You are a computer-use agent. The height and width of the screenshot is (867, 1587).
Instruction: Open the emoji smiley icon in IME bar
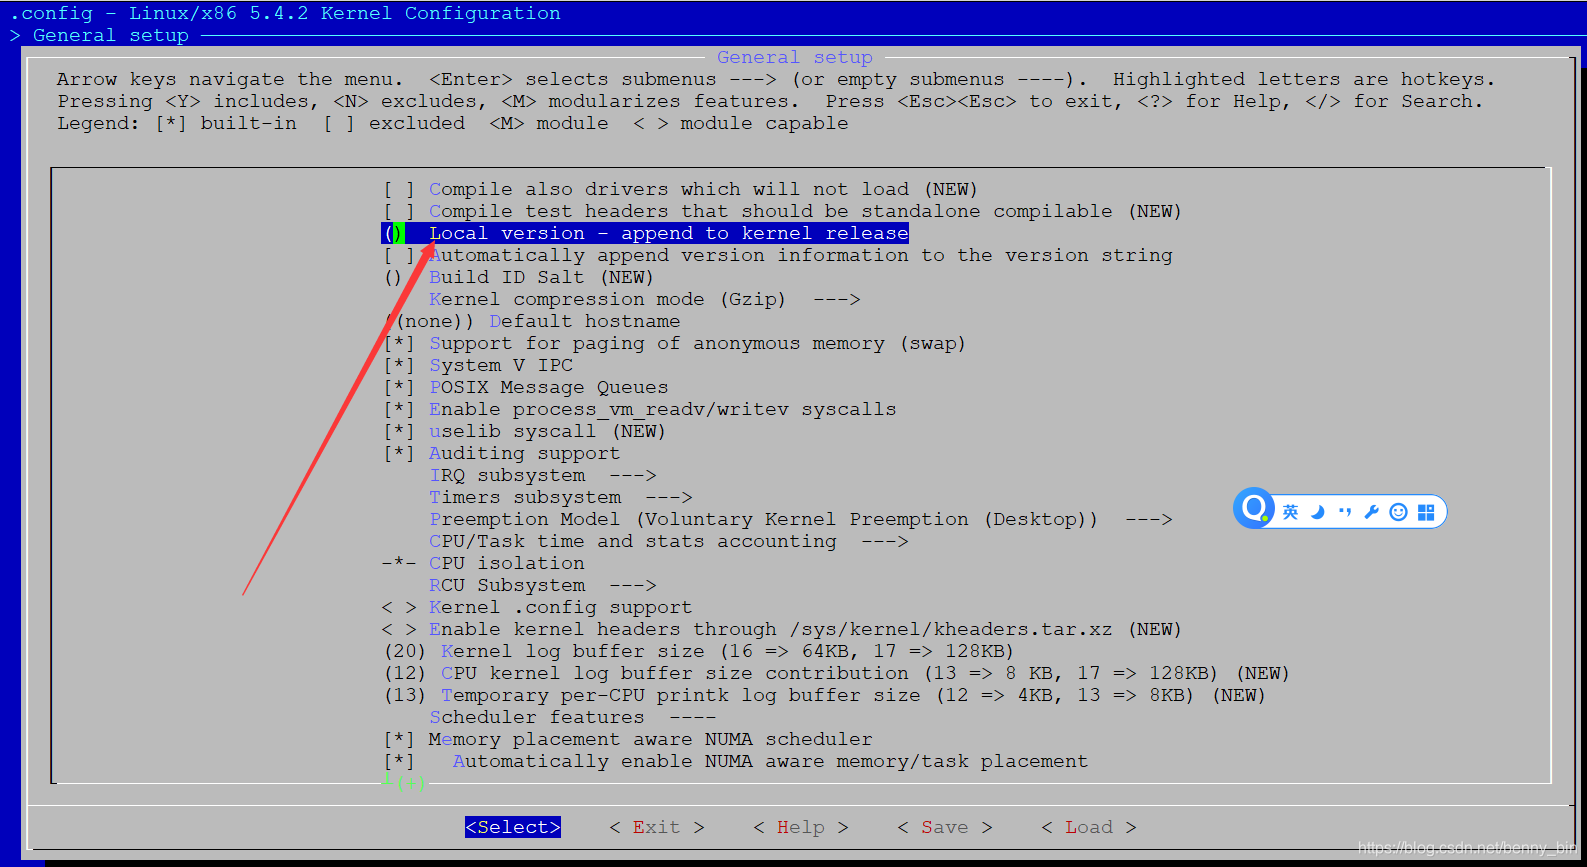click(1399, 512)
